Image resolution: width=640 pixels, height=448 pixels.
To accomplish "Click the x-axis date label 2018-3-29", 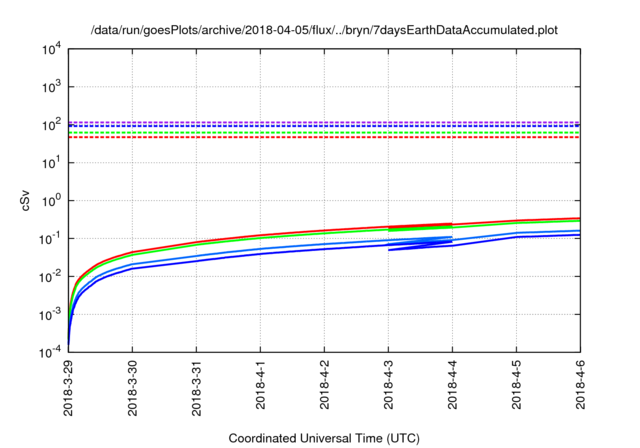I will [68, 388].
